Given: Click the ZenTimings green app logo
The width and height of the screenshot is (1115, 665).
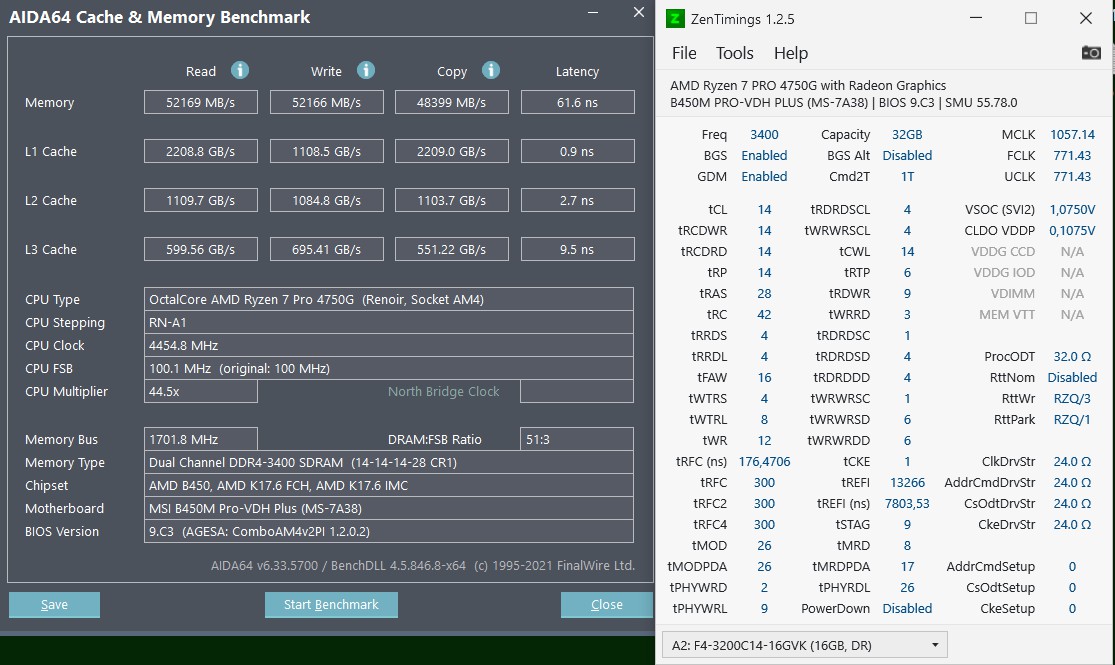Looking at the screenshot, I should click(675, 18).
